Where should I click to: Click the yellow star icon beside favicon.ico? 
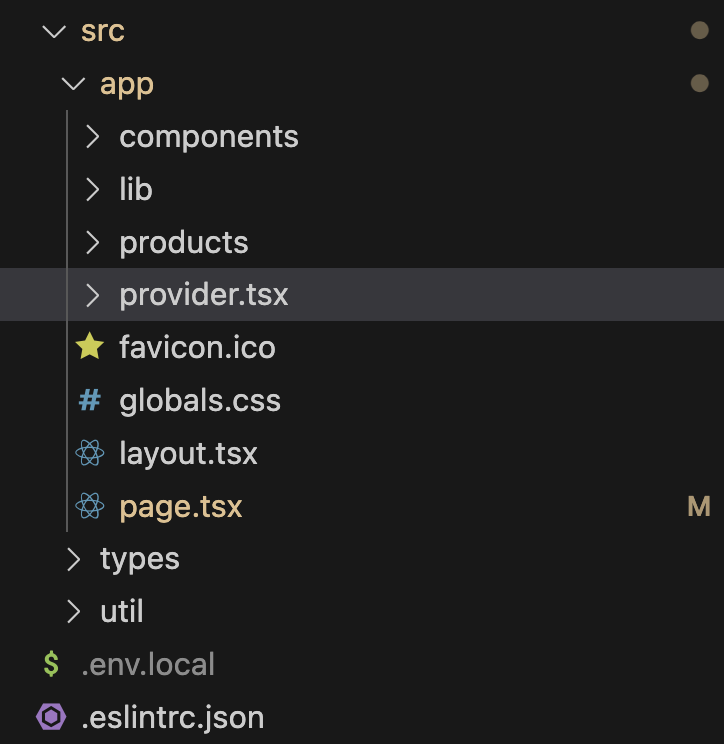point(90,348)
